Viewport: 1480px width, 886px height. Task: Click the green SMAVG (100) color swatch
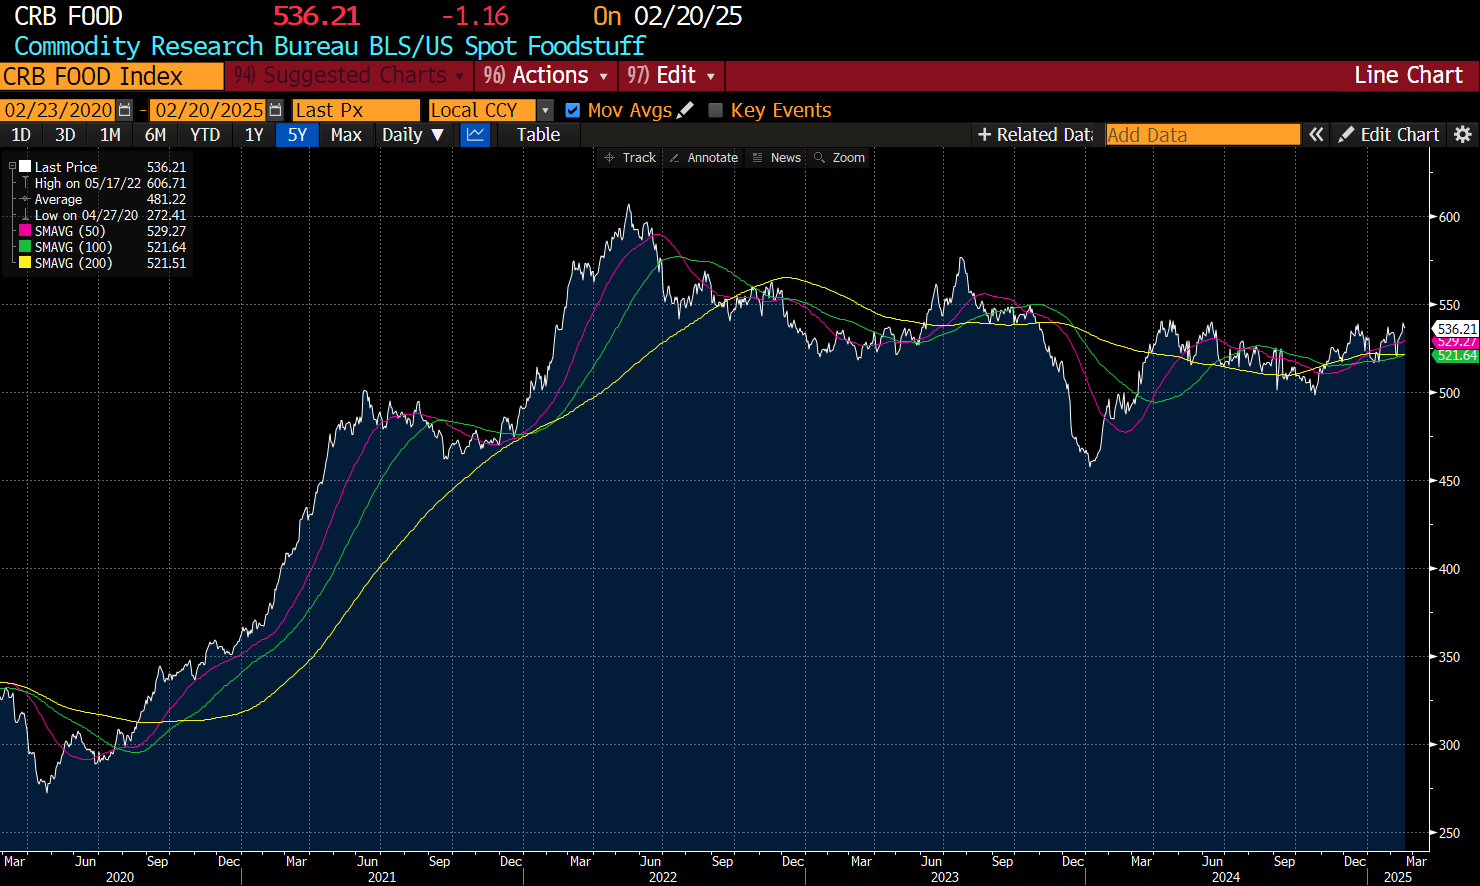25,247
